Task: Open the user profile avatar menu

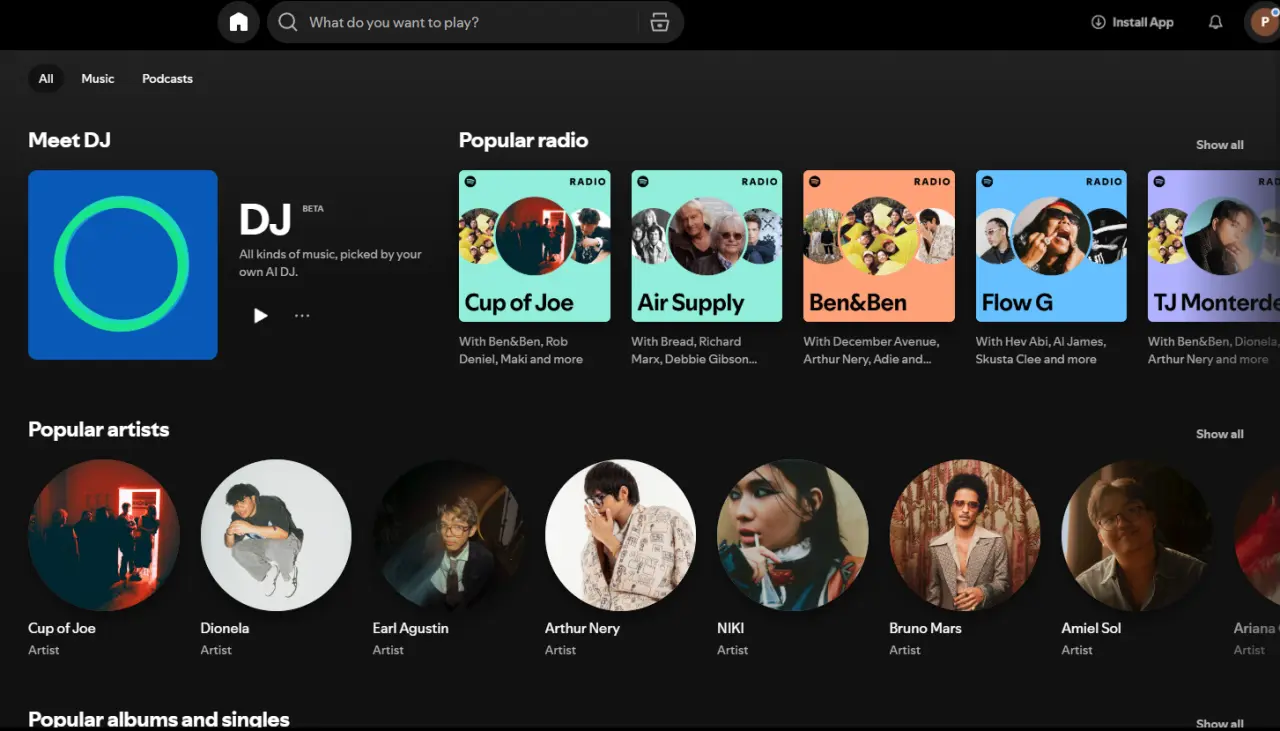Action: [x=1263, y=22]
